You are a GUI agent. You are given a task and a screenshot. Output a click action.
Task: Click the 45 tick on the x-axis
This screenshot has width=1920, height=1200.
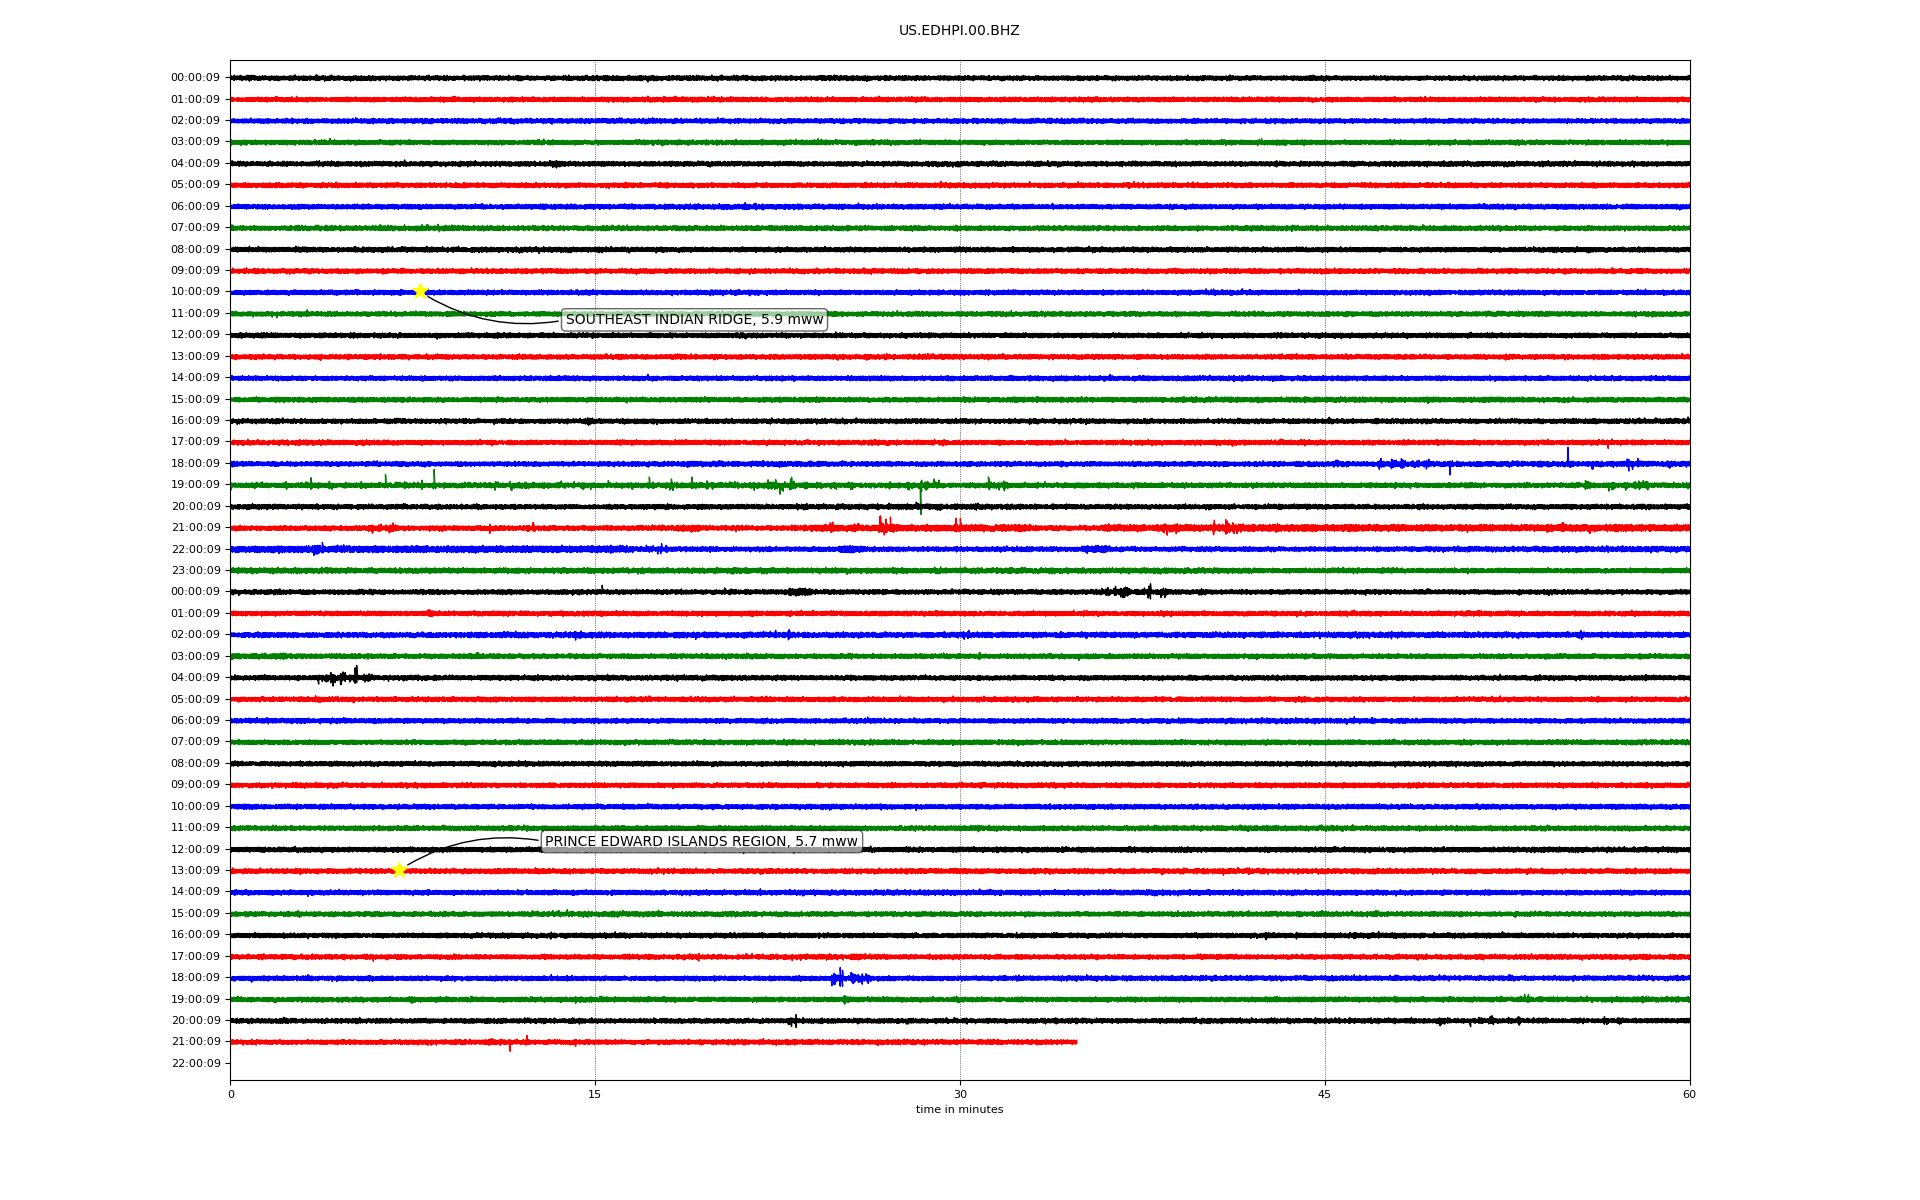pyautogui.click(x=1324, y=1094)
